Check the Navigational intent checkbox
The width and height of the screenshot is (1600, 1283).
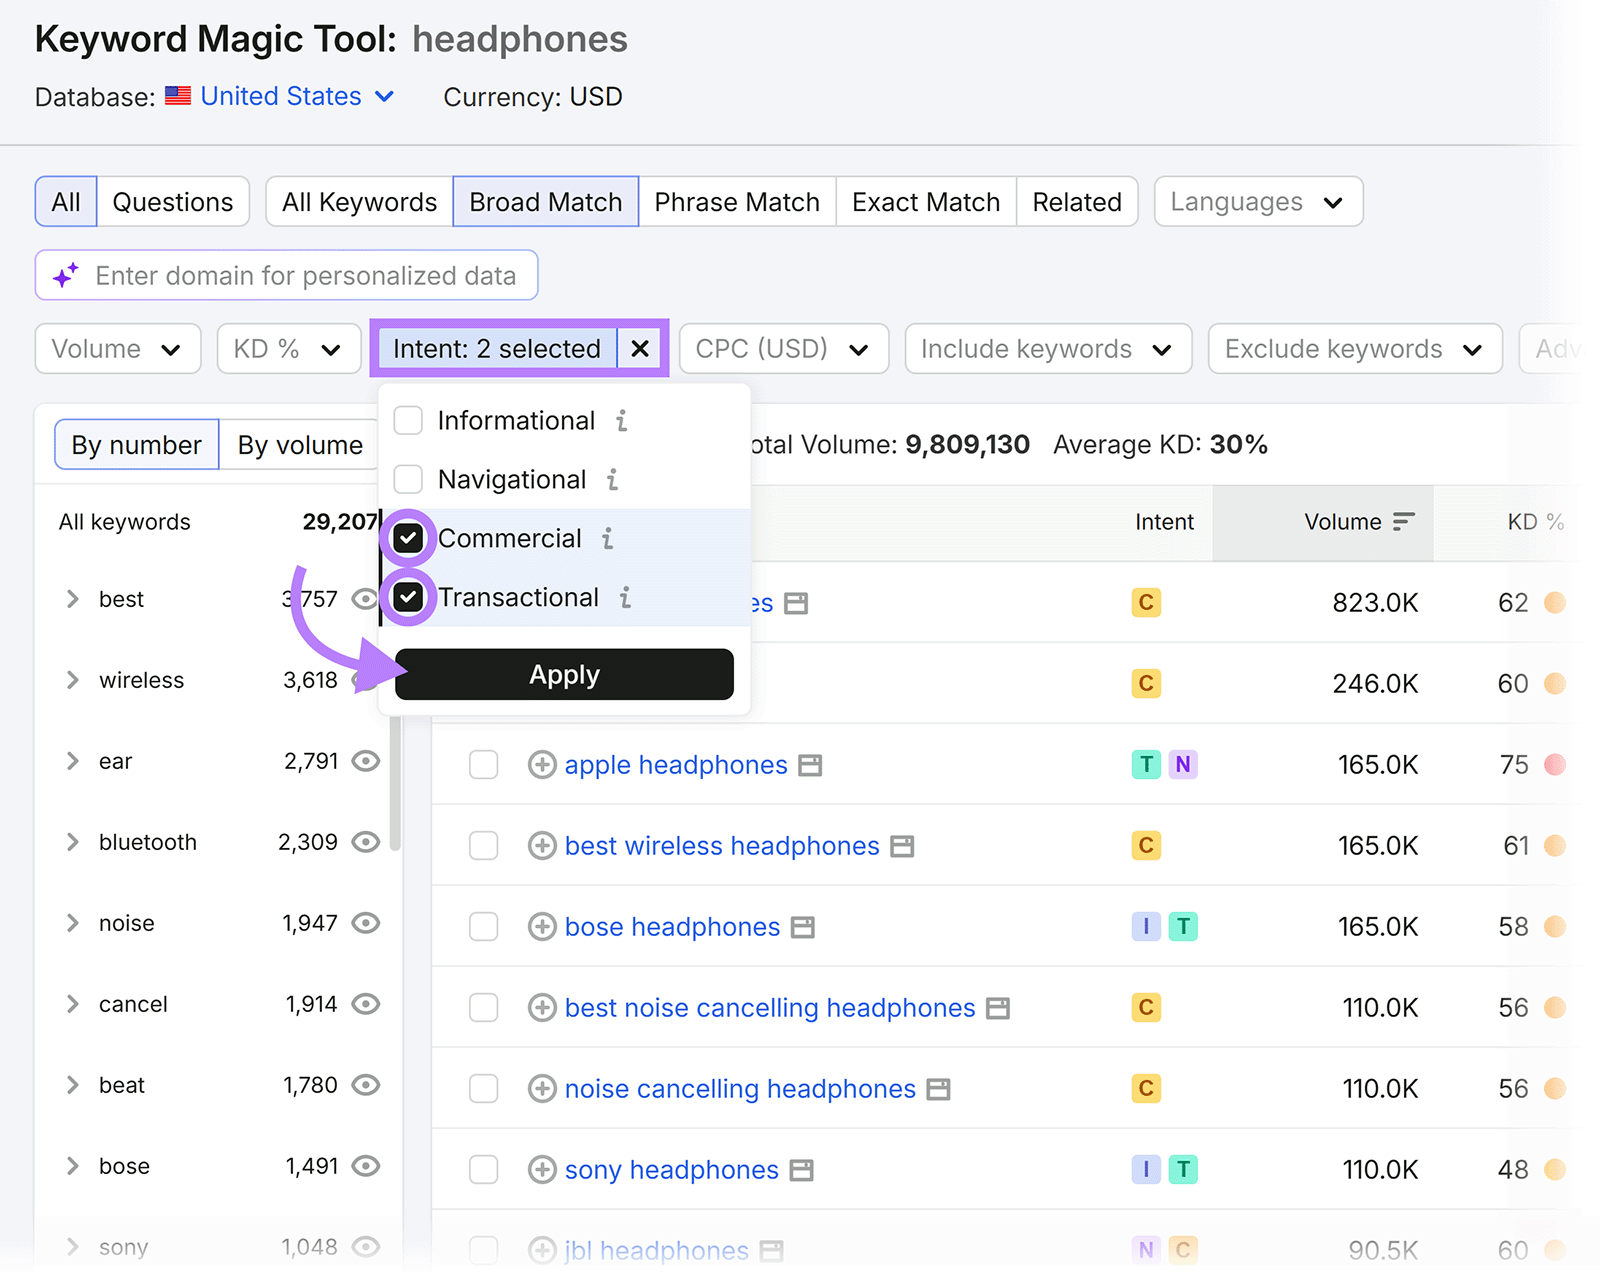click(x=408, y=480)
